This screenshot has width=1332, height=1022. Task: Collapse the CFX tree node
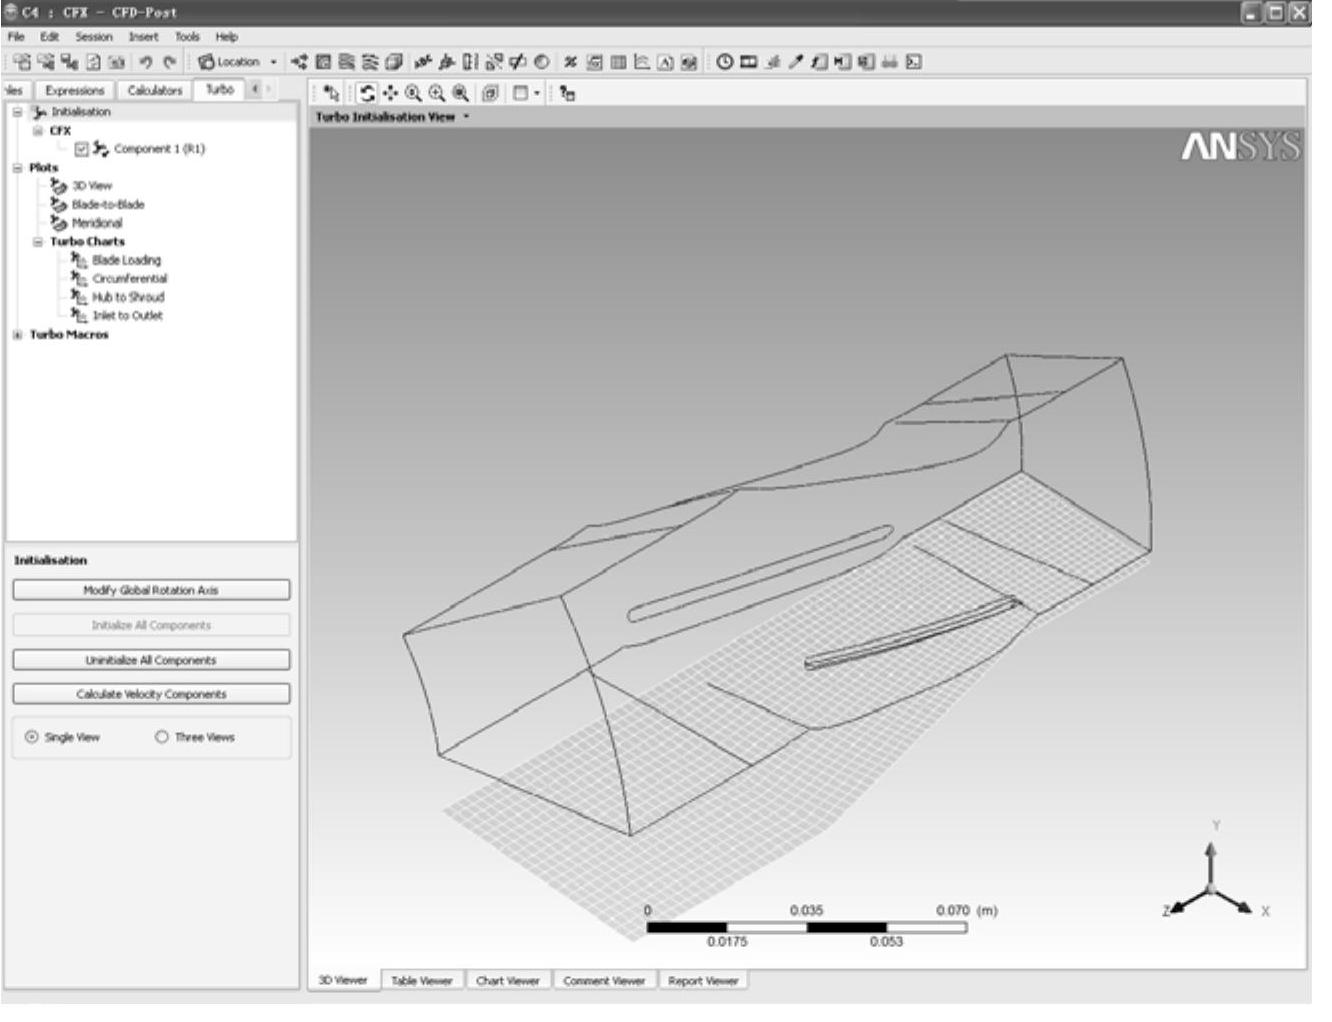point(38,131)
